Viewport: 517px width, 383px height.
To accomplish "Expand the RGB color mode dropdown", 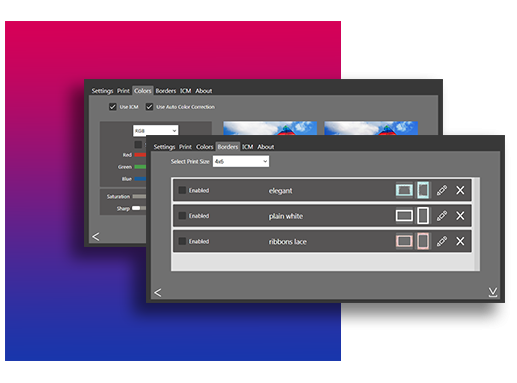I will 155,131.
